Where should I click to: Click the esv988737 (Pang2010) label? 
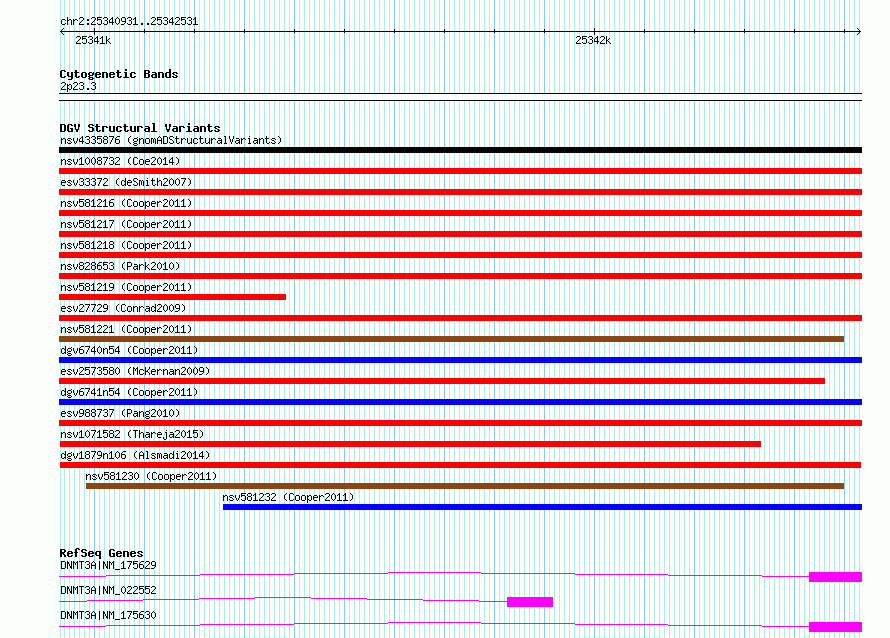pyautogui.click(x=120, y=413)
